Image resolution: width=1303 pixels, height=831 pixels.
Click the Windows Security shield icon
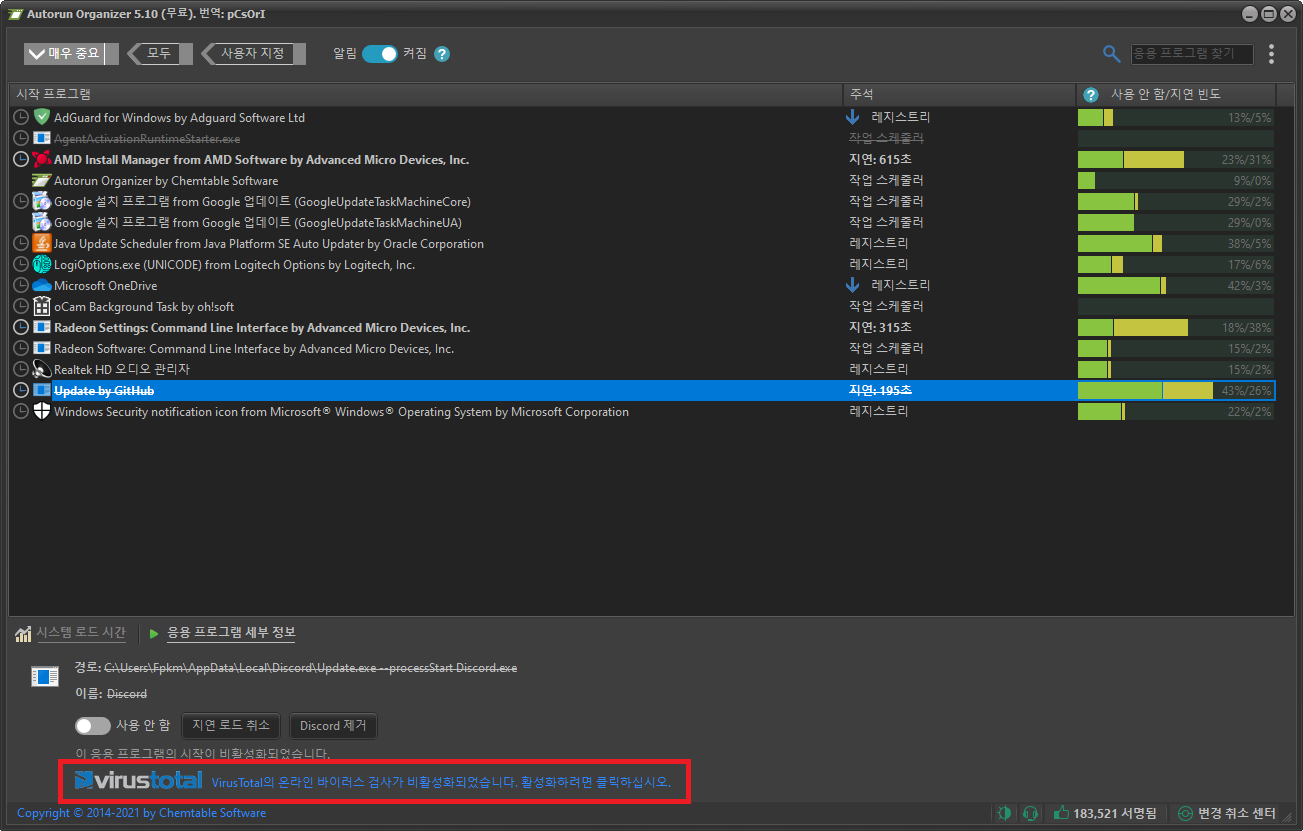pyautogui.click(x=42, y=411)
